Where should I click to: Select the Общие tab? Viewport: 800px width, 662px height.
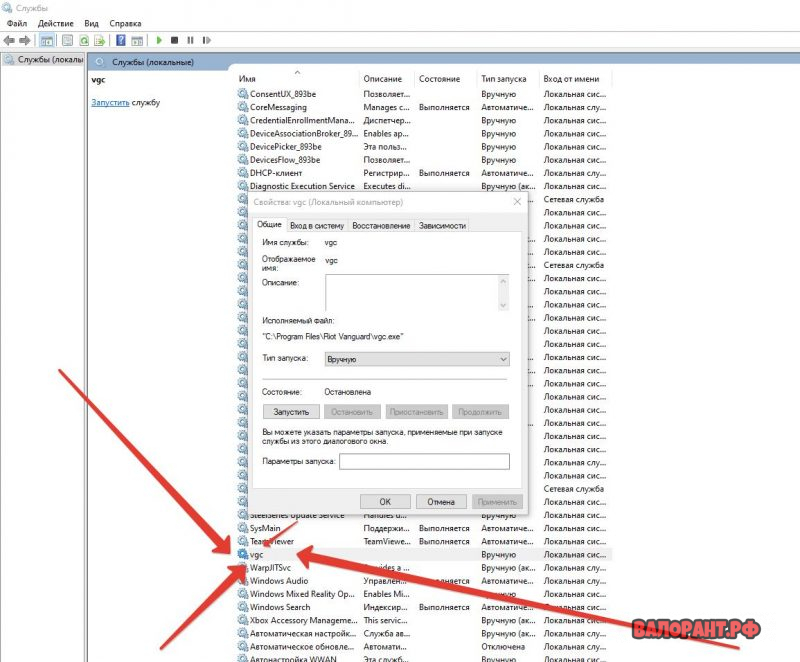click(x=269, y=224)
